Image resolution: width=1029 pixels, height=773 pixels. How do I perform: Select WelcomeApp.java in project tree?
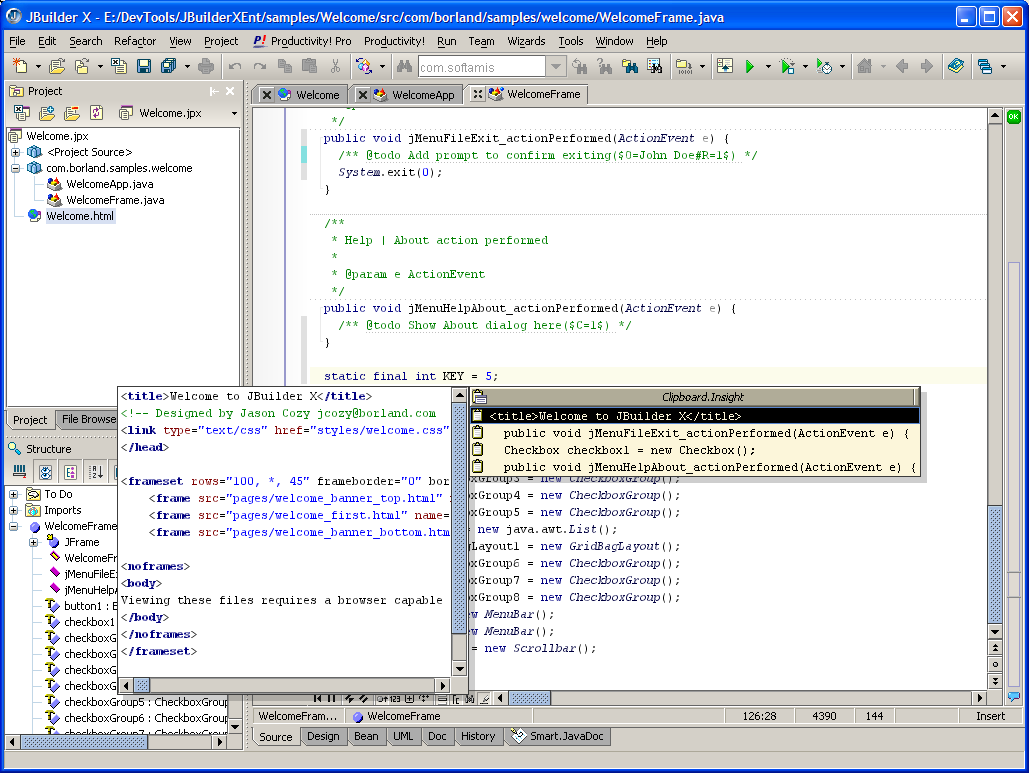tap(109, 184)
